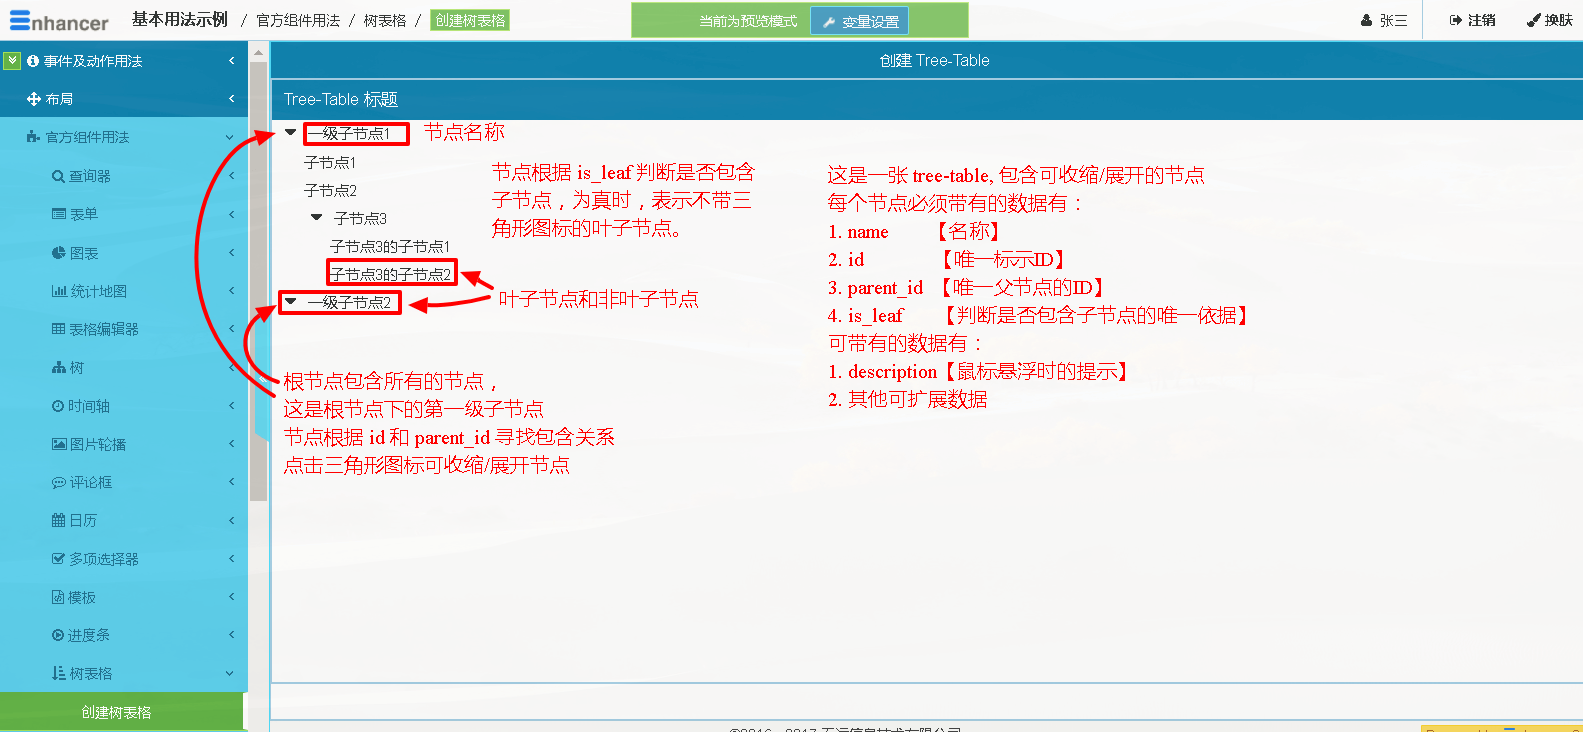The image size is (1583, 732).
Task: Expand the 布局 chevron
Action: pyautogui.click(x=231, y=99)
